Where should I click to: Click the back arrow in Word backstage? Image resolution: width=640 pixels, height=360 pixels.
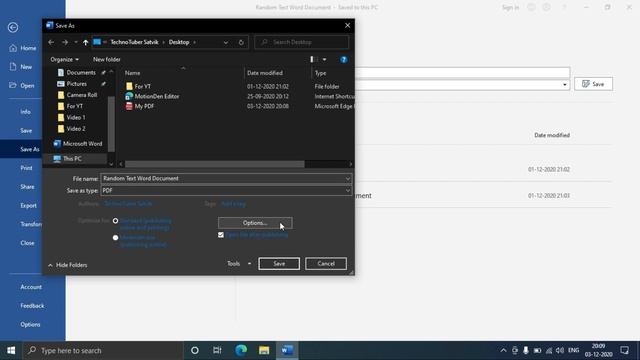pos(13,27)
